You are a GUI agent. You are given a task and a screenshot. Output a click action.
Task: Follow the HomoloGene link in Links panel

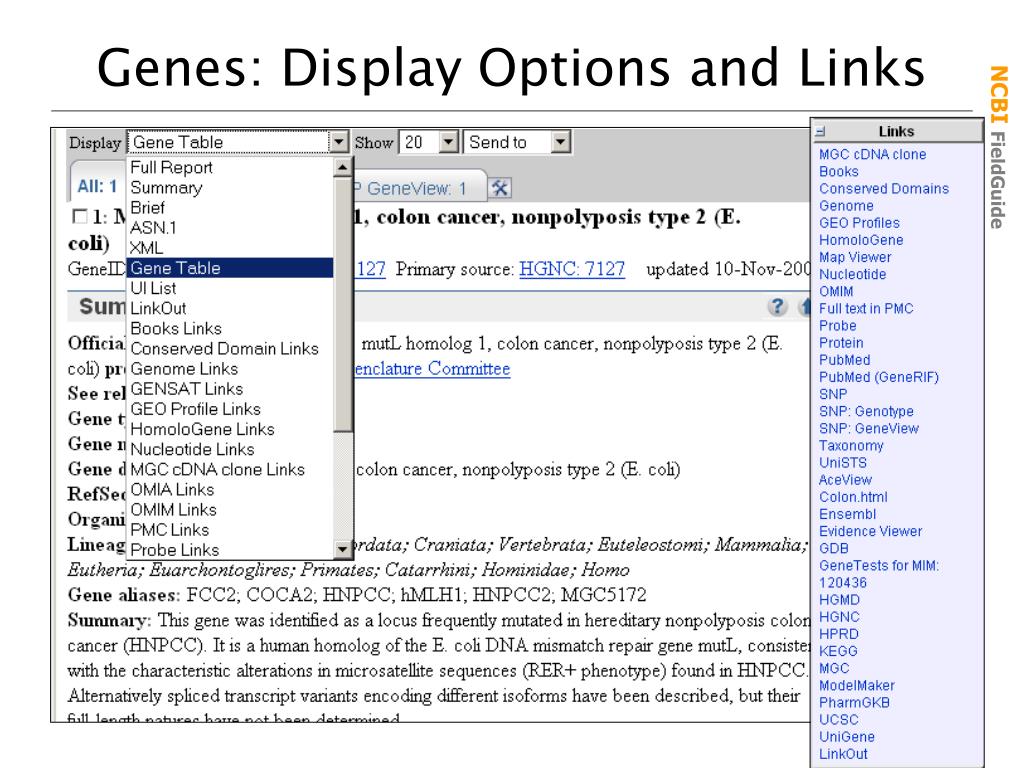pos(861,240)
